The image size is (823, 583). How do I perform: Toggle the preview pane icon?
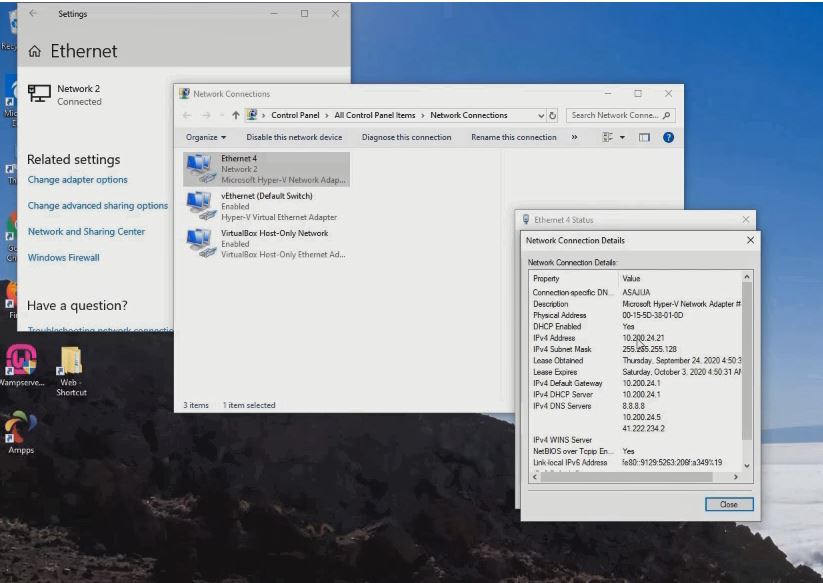tap(644, 137)
